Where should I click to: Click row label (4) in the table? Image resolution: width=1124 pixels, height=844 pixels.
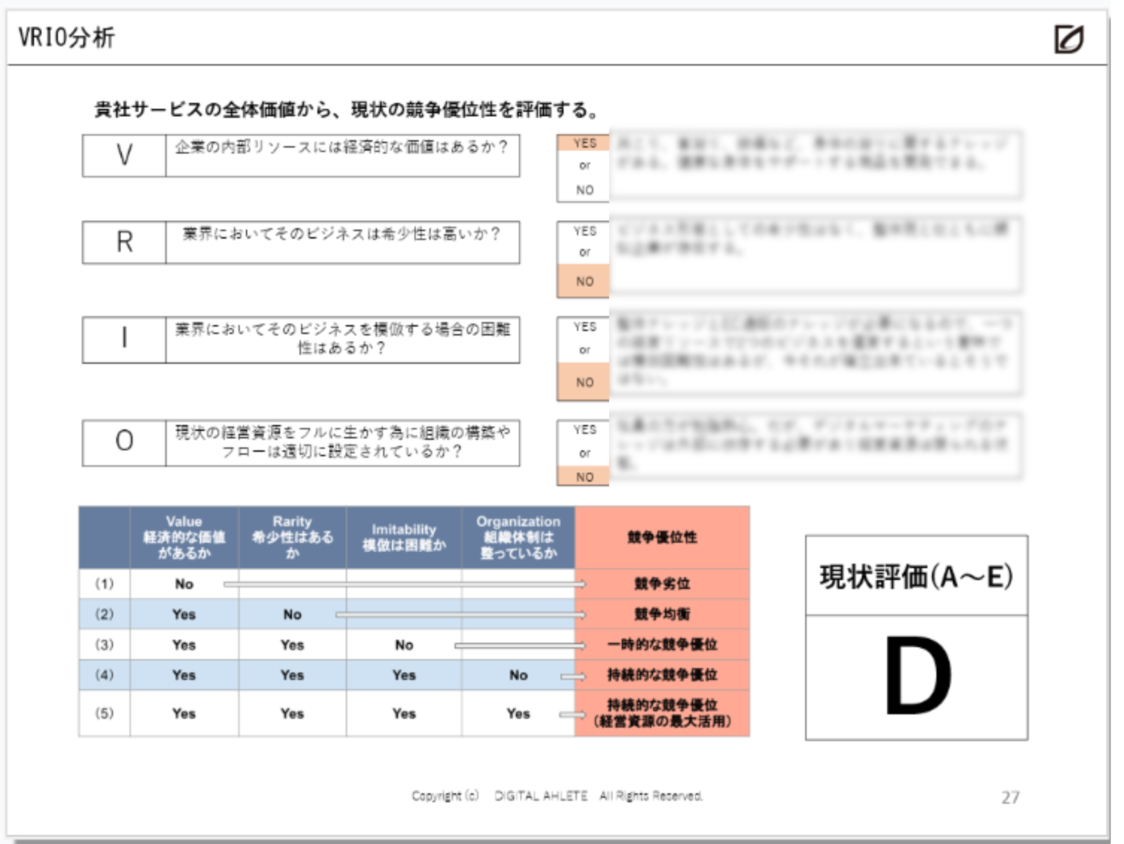tap(105, 675)
